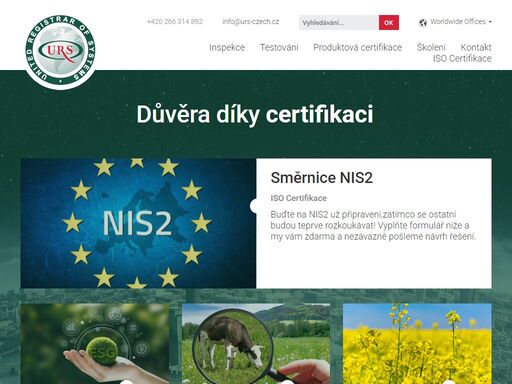Open the cow under magnifier thumbnail

(x=256, y=344)
